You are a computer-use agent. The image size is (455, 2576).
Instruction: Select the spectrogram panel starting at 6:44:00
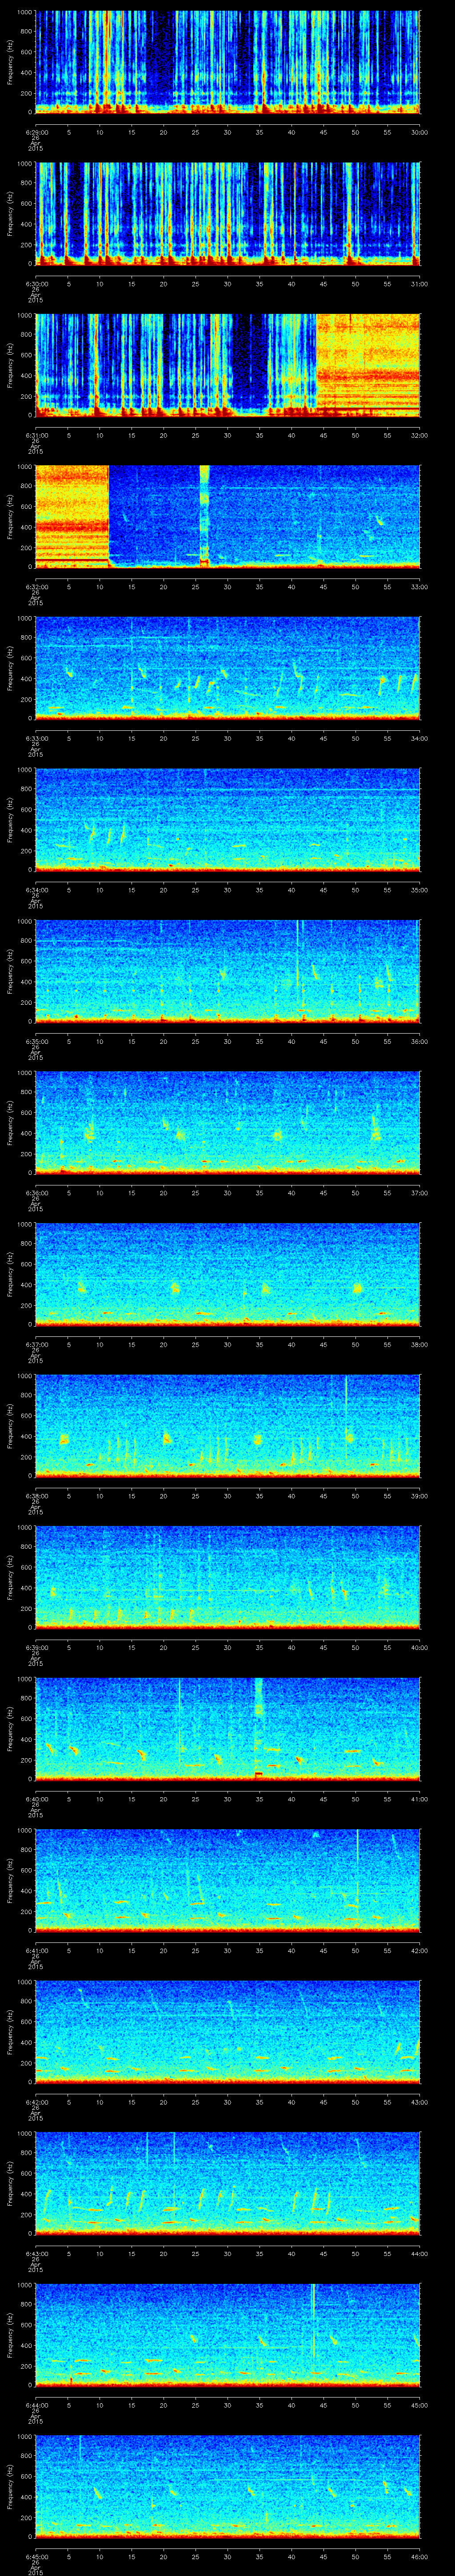pos(228,2335)
